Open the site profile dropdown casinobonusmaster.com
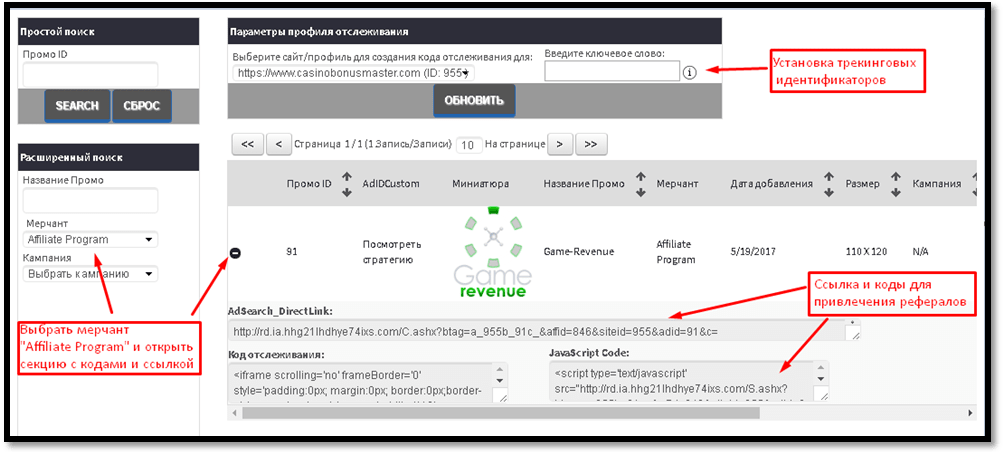The height and width of the screenshot is (452, 1003). point(353,73)
